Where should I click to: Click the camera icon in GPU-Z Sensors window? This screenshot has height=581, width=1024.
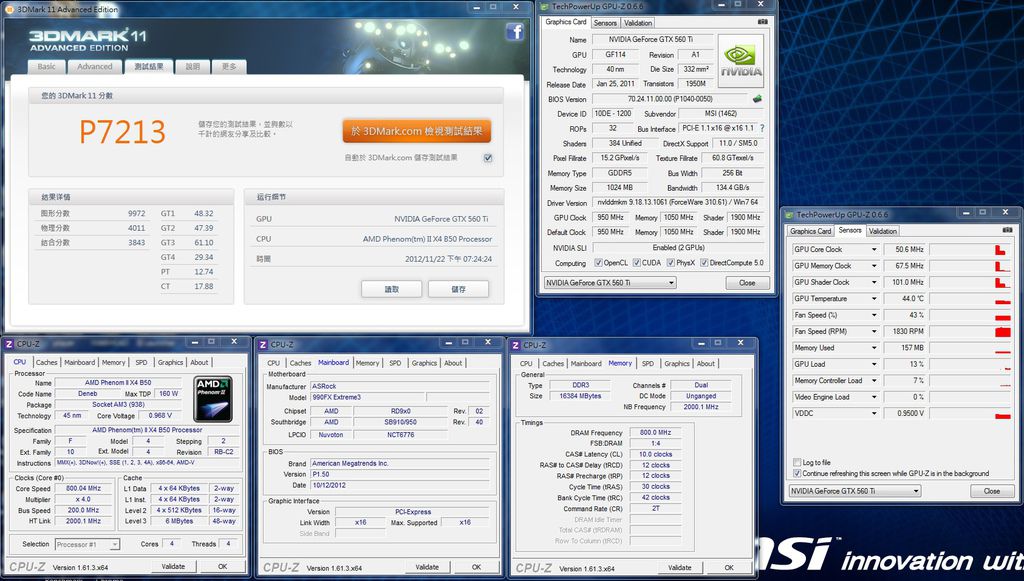[x=1007, y=230]
